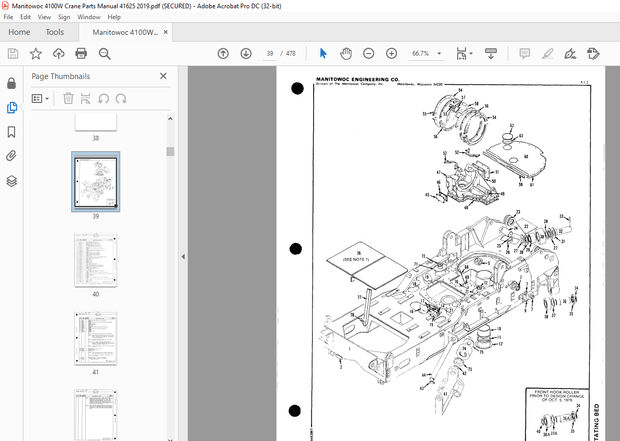Print the document using printer icon
620x441 pixels.
click(81, 53)
